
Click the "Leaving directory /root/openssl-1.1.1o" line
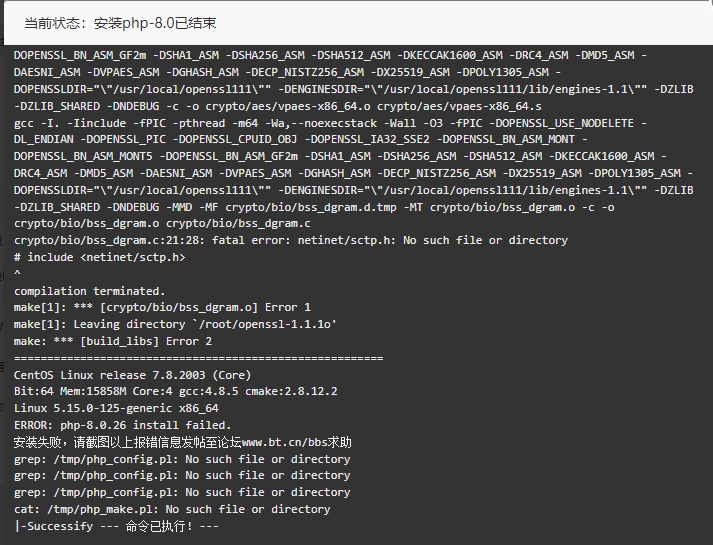(x=175, y=324)
